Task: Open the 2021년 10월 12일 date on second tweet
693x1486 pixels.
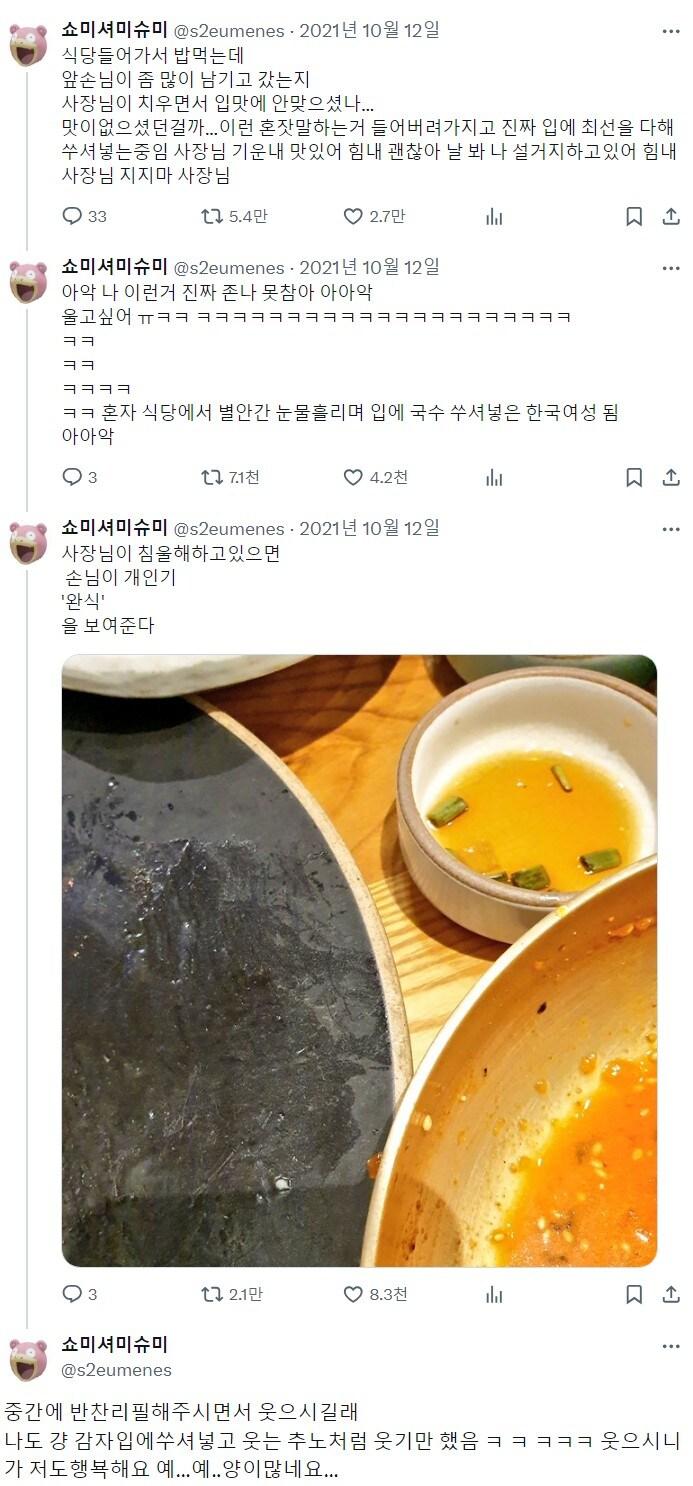Action: (x=369, y=267)
